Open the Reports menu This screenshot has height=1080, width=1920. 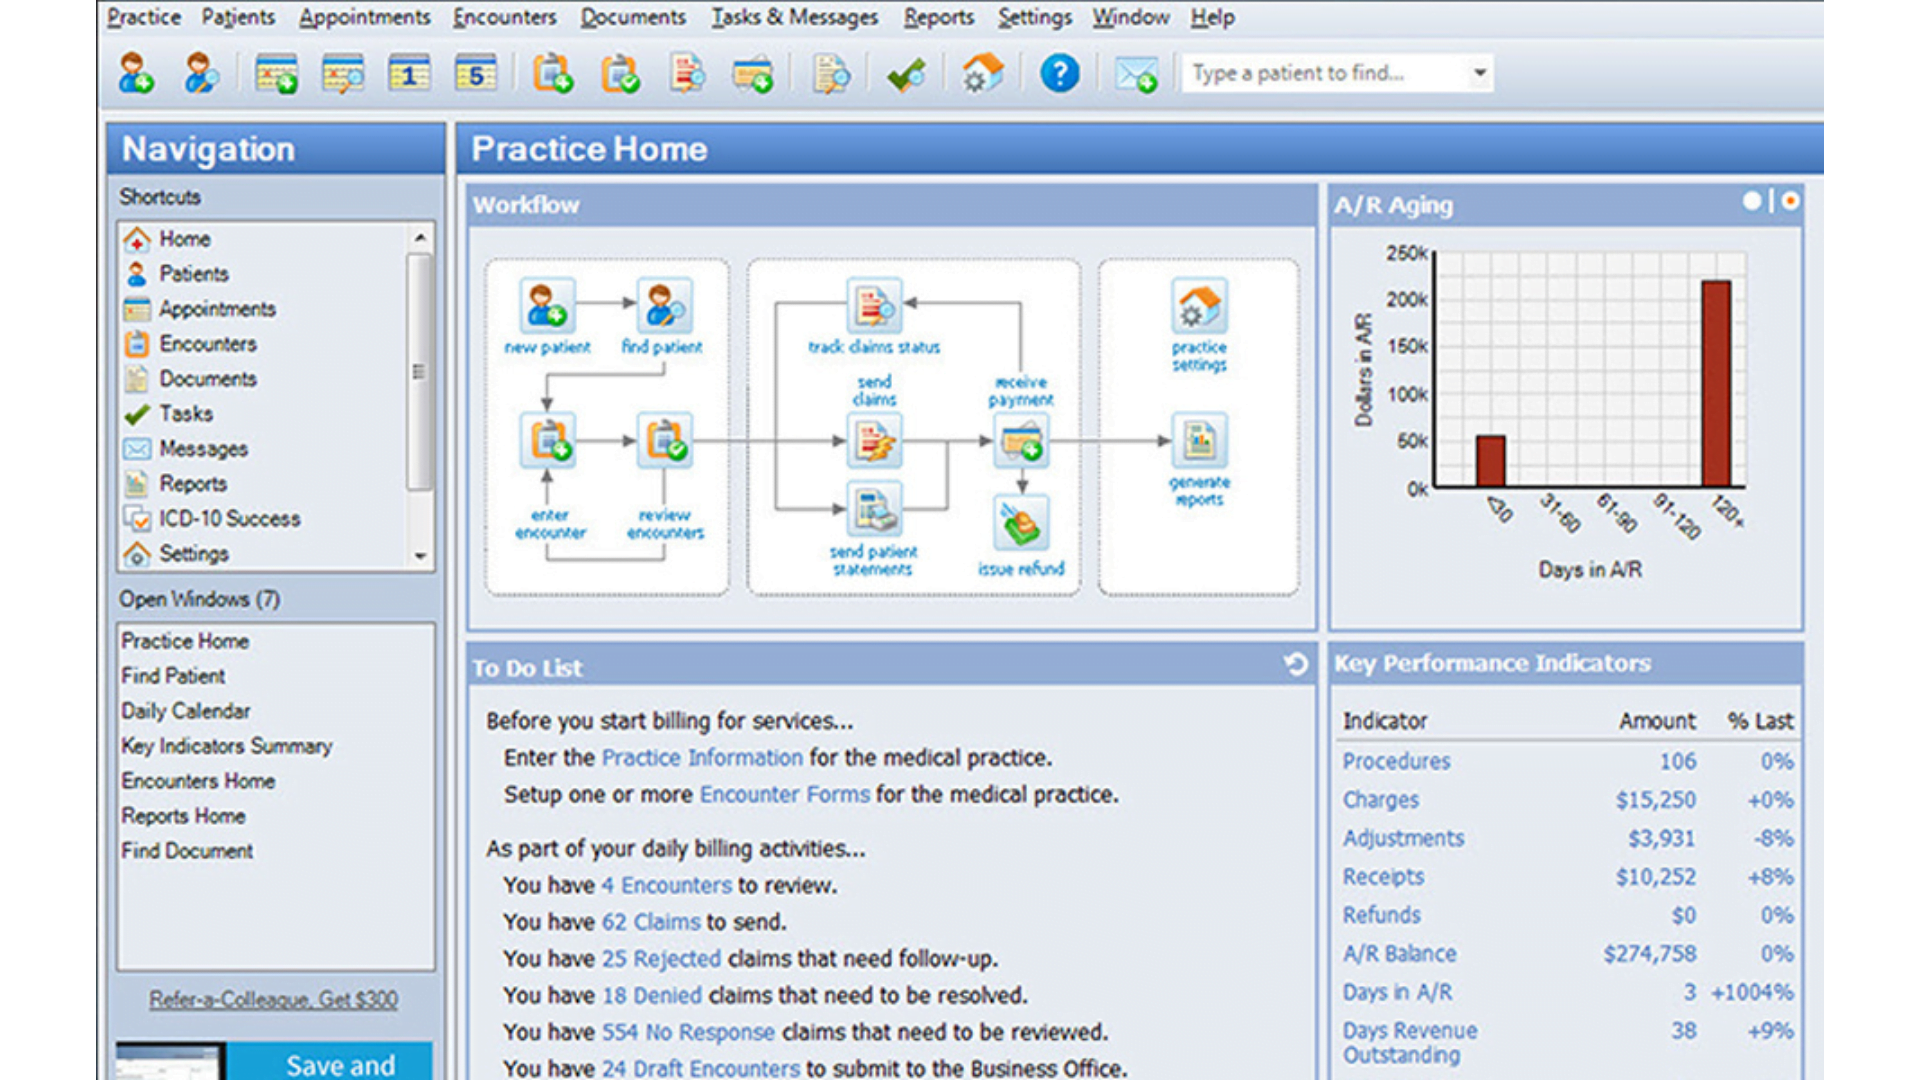coord(938,17)
